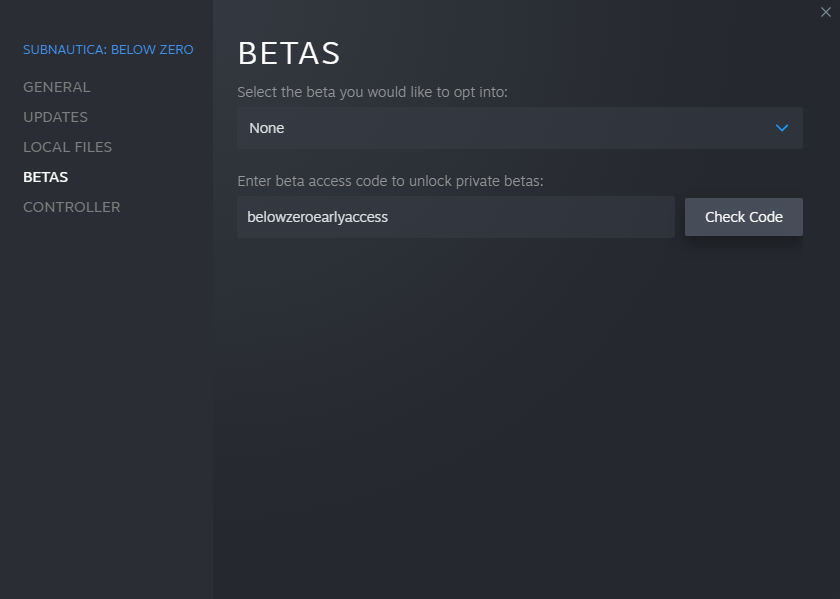Screen dimensions: 840x599
Task: Switch to the Updates tab
Action: (56, 117)
